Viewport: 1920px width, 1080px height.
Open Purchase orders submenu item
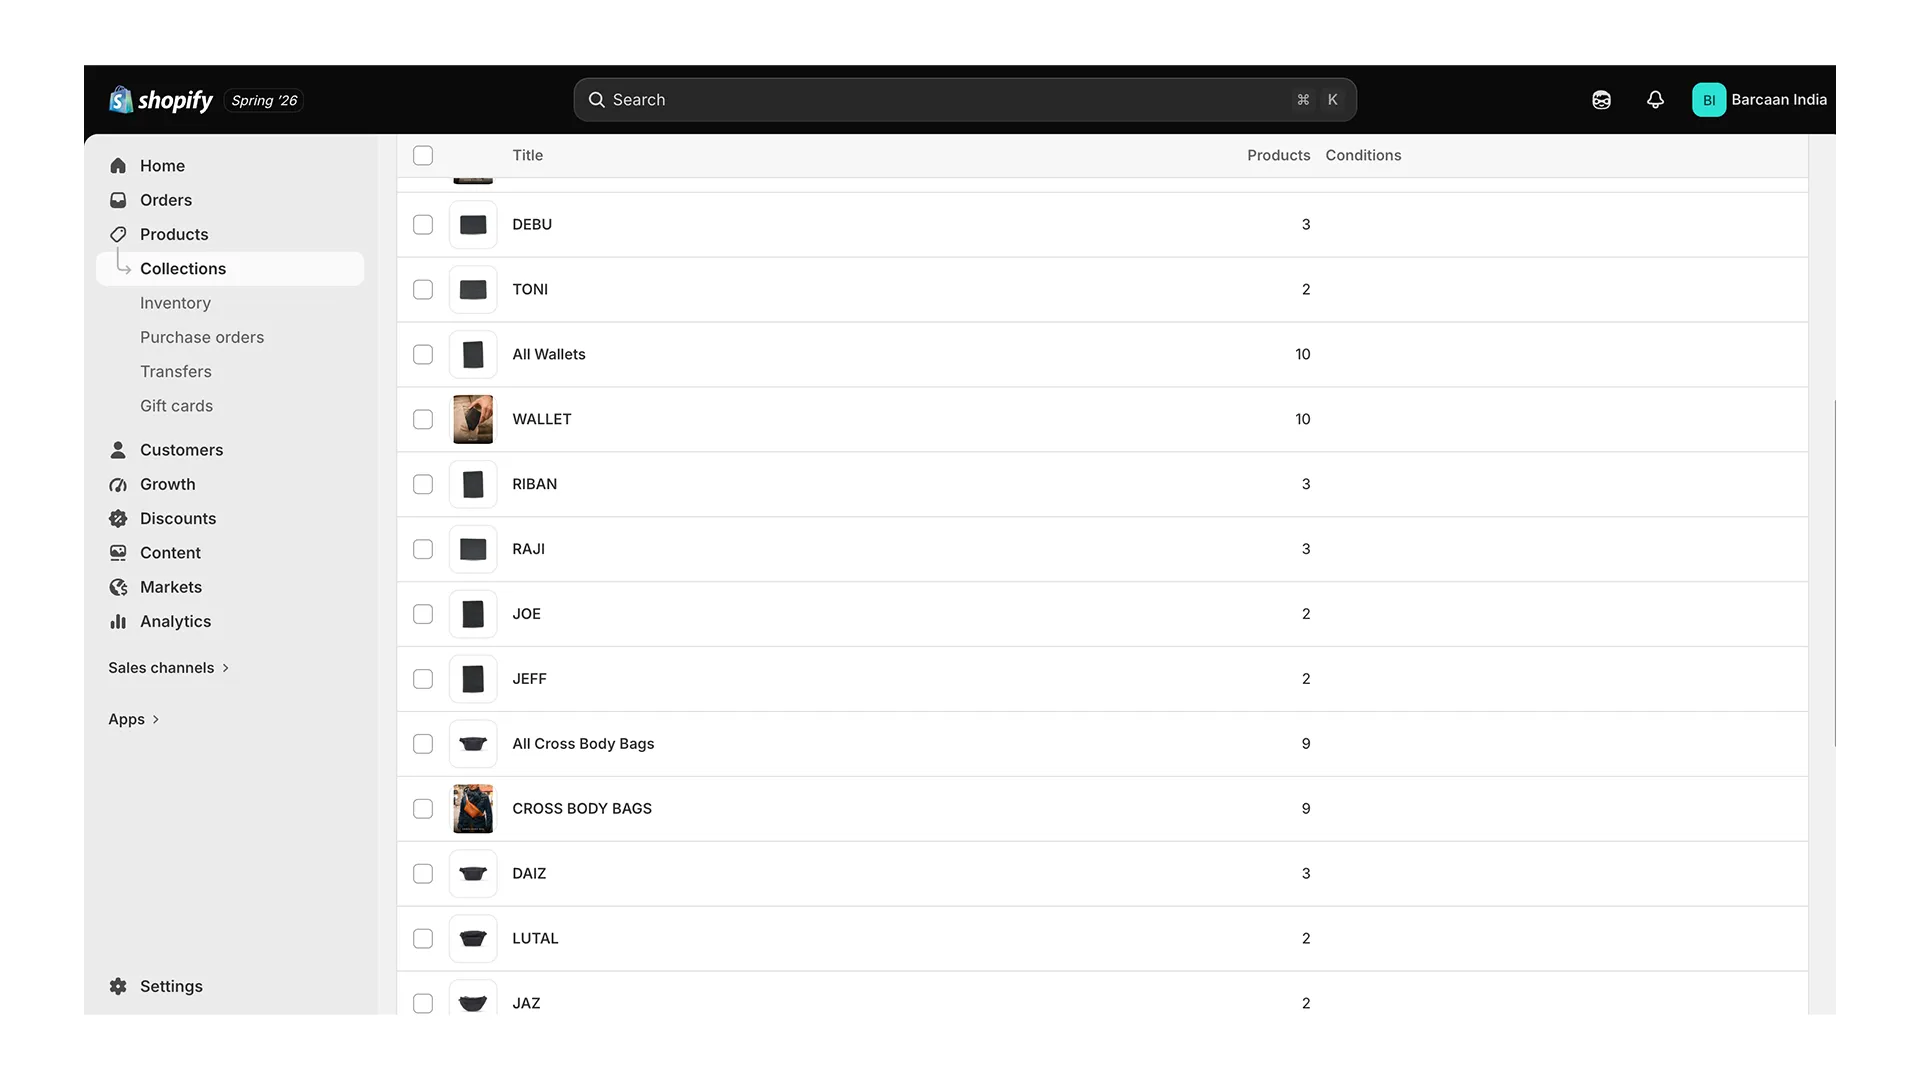coord(202,337)
